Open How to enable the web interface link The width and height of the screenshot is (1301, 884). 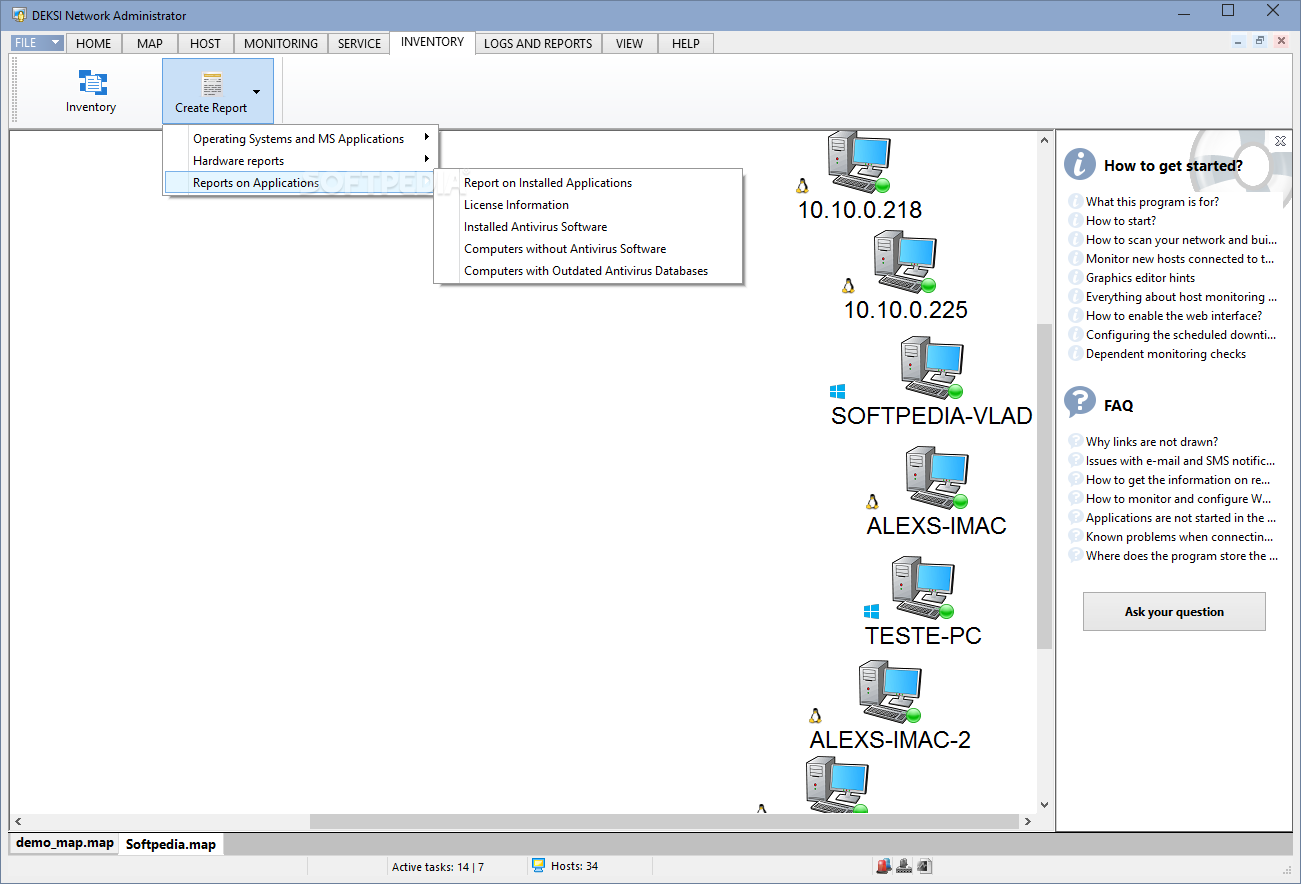pos(1174,316)
